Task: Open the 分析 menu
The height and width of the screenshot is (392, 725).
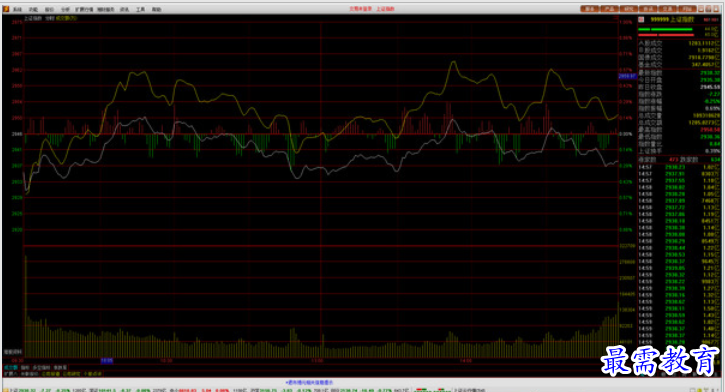Action: [65, 9]
